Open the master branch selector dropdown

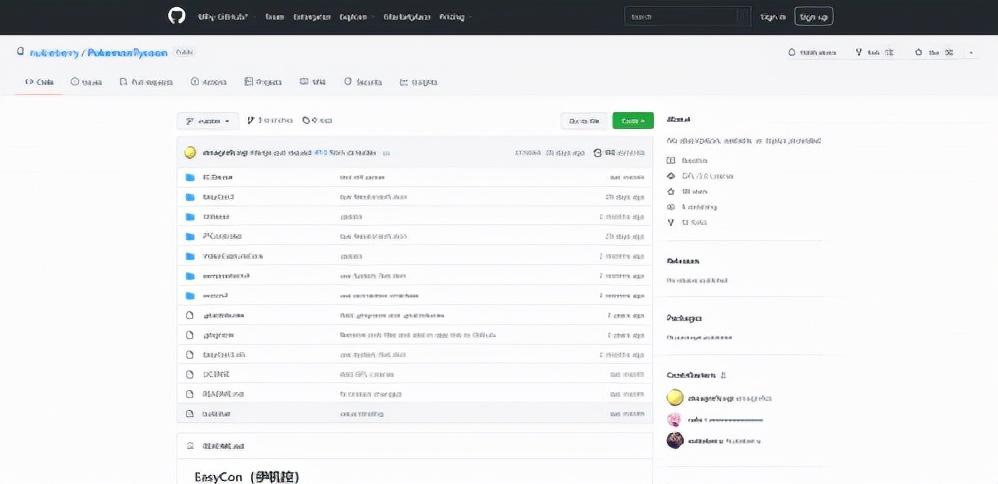208,121
